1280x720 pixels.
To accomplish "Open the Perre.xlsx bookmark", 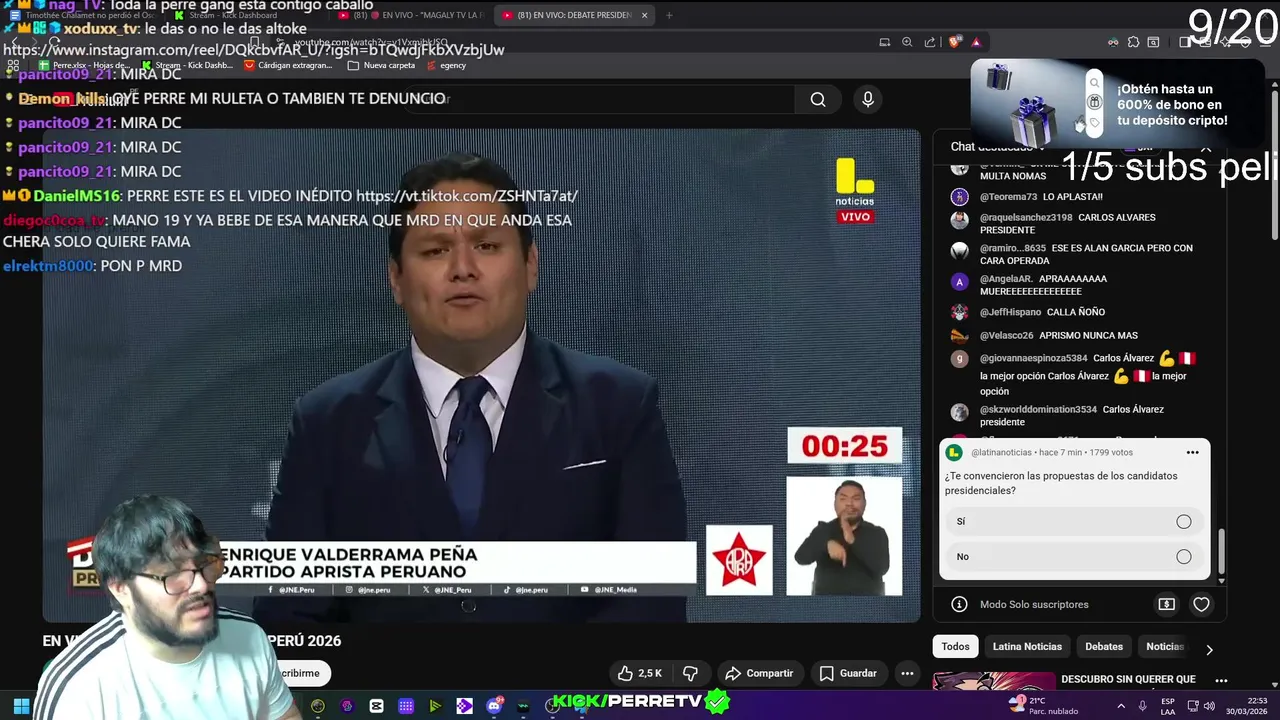I will 84,65.
